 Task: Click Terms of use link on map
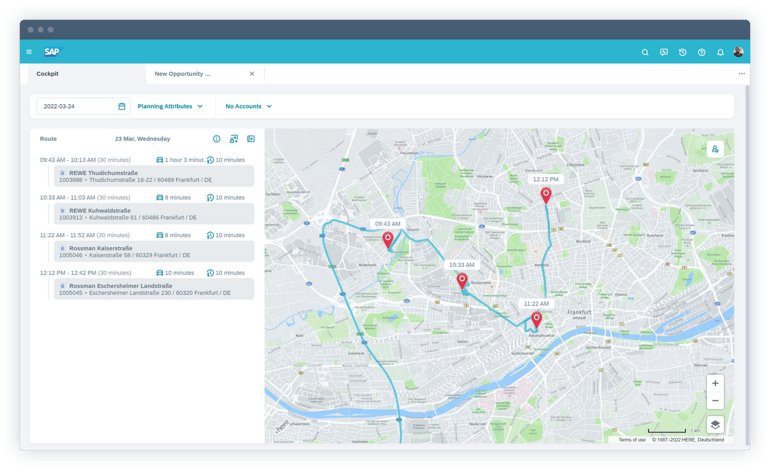pyautogui.click(x=632, y=440)
